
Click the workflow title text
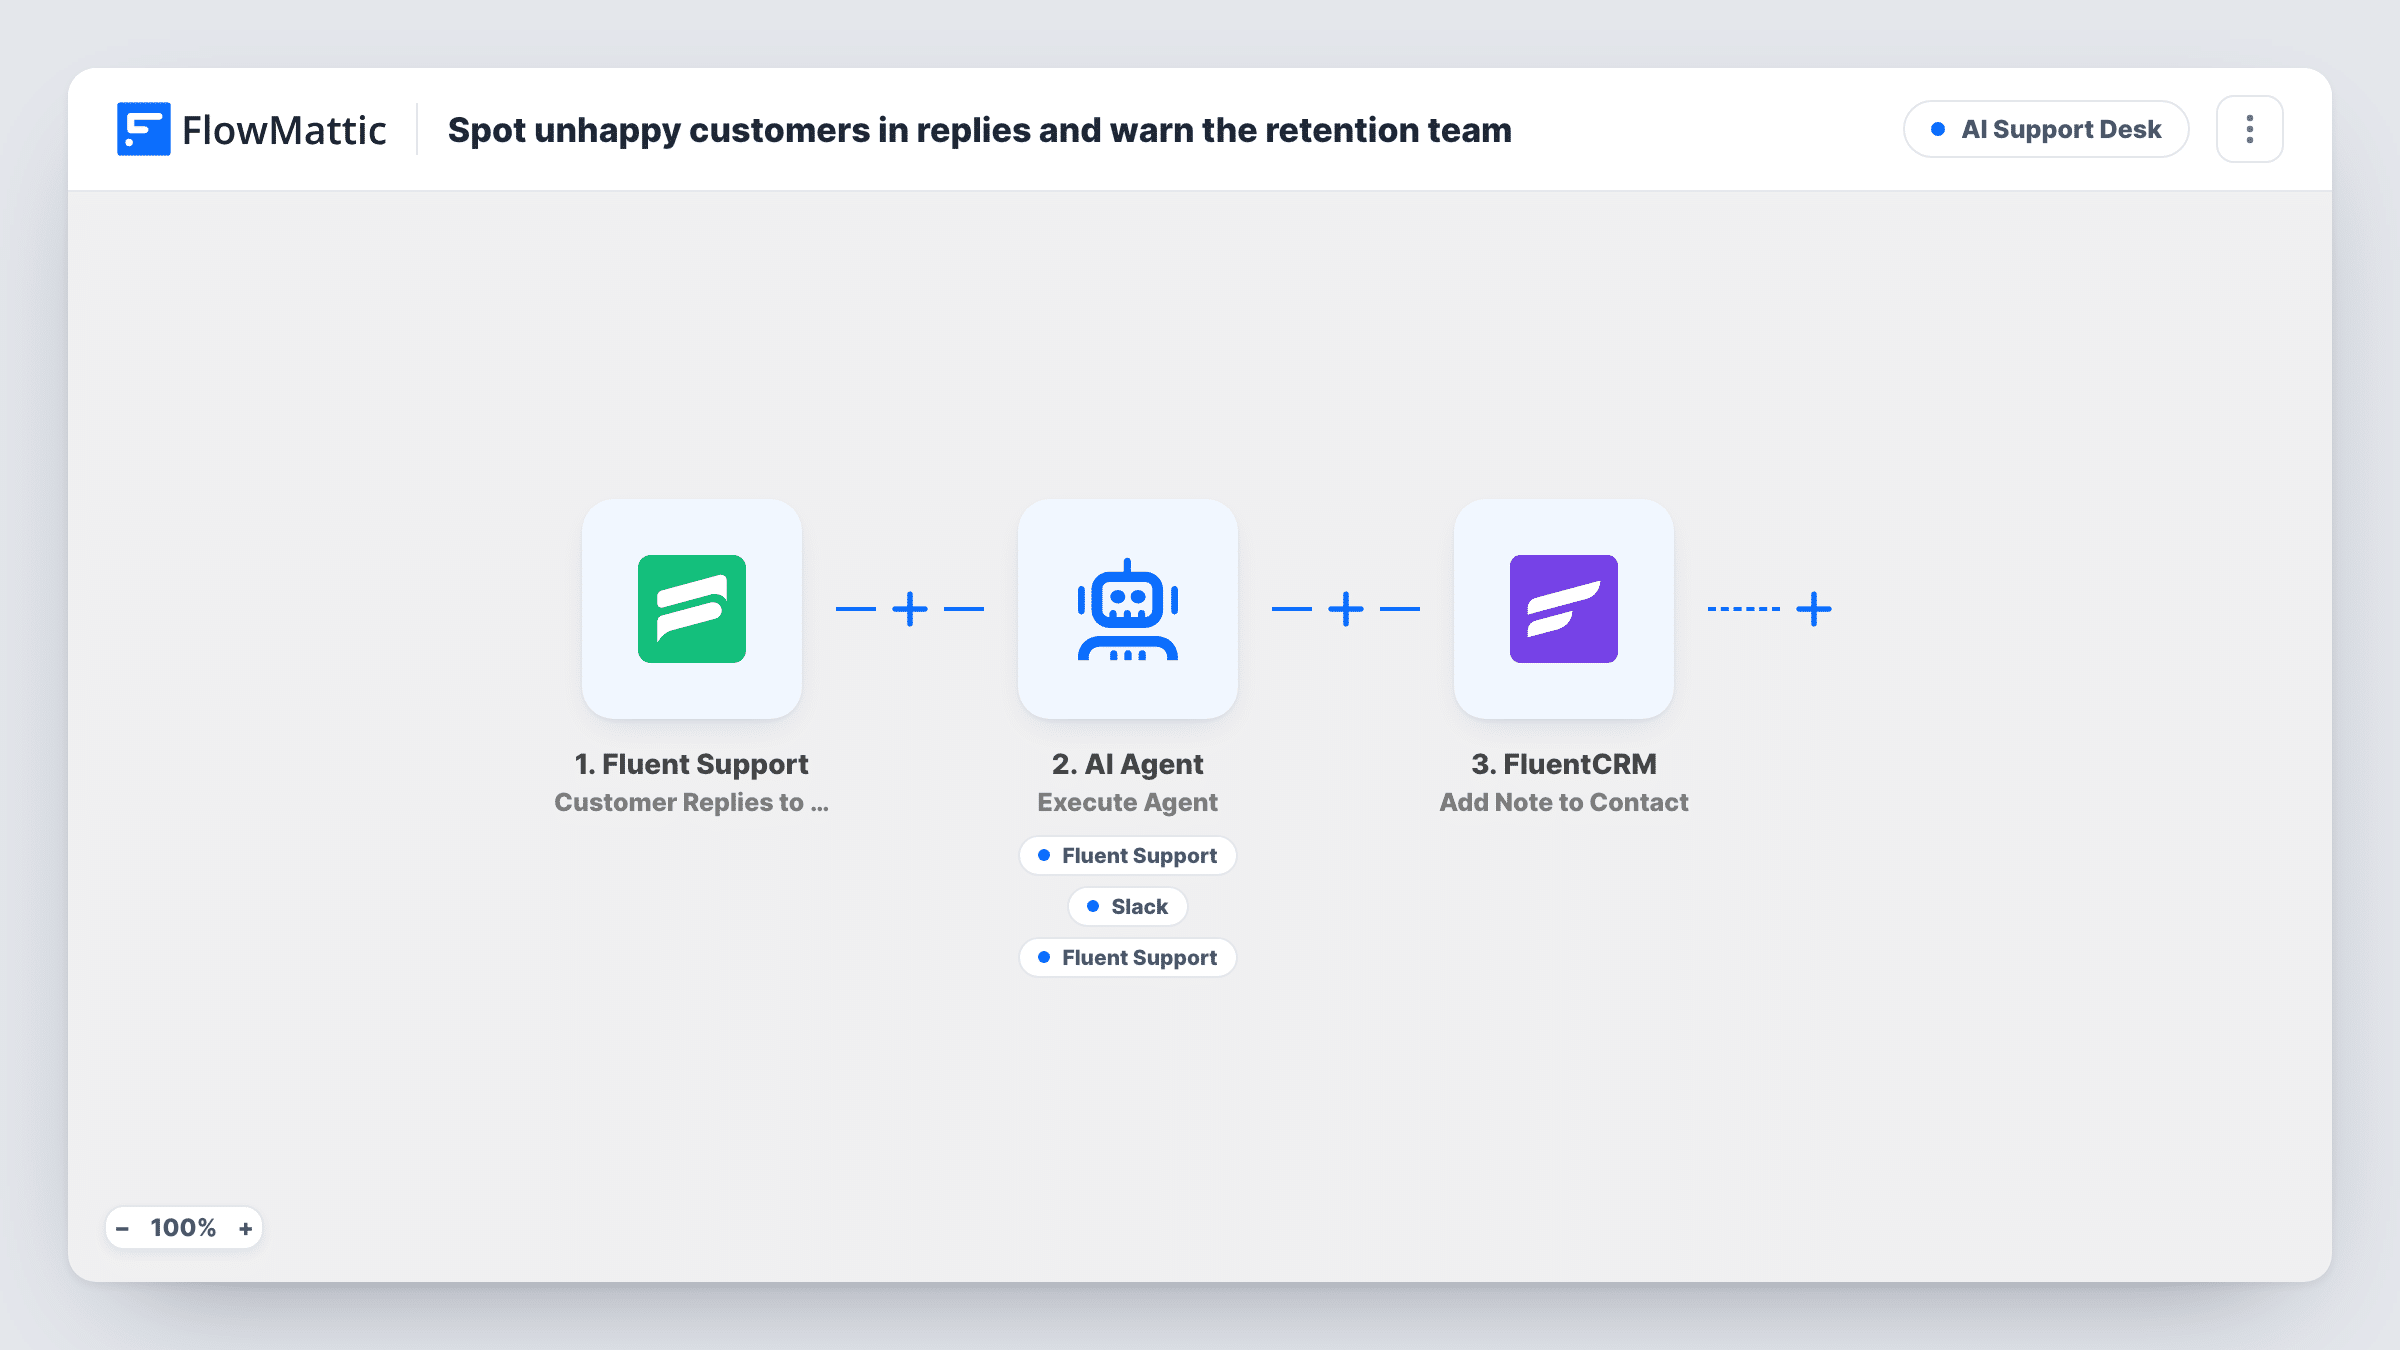pyautogui.click(x=980, y=130)
